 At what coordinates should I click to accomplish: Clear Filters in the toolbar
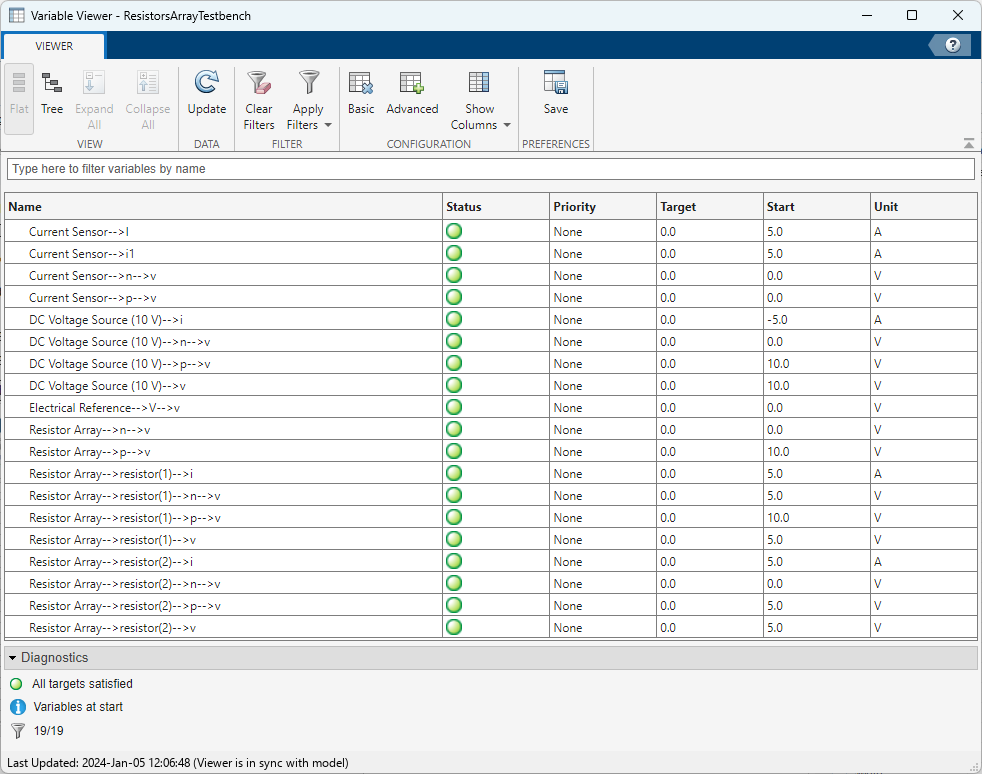(x=259, y=100)
